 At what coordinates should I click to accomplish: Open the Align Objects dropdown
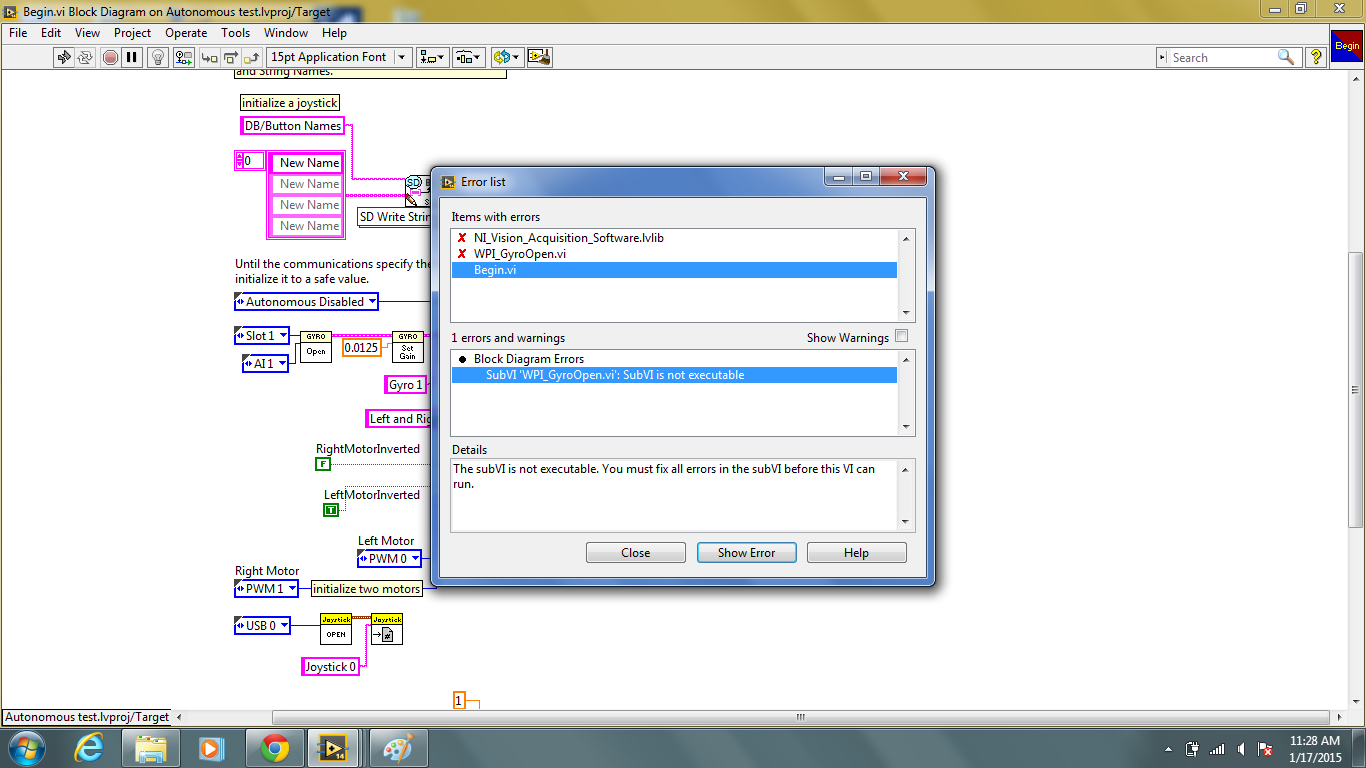click(x=433, y=57)
